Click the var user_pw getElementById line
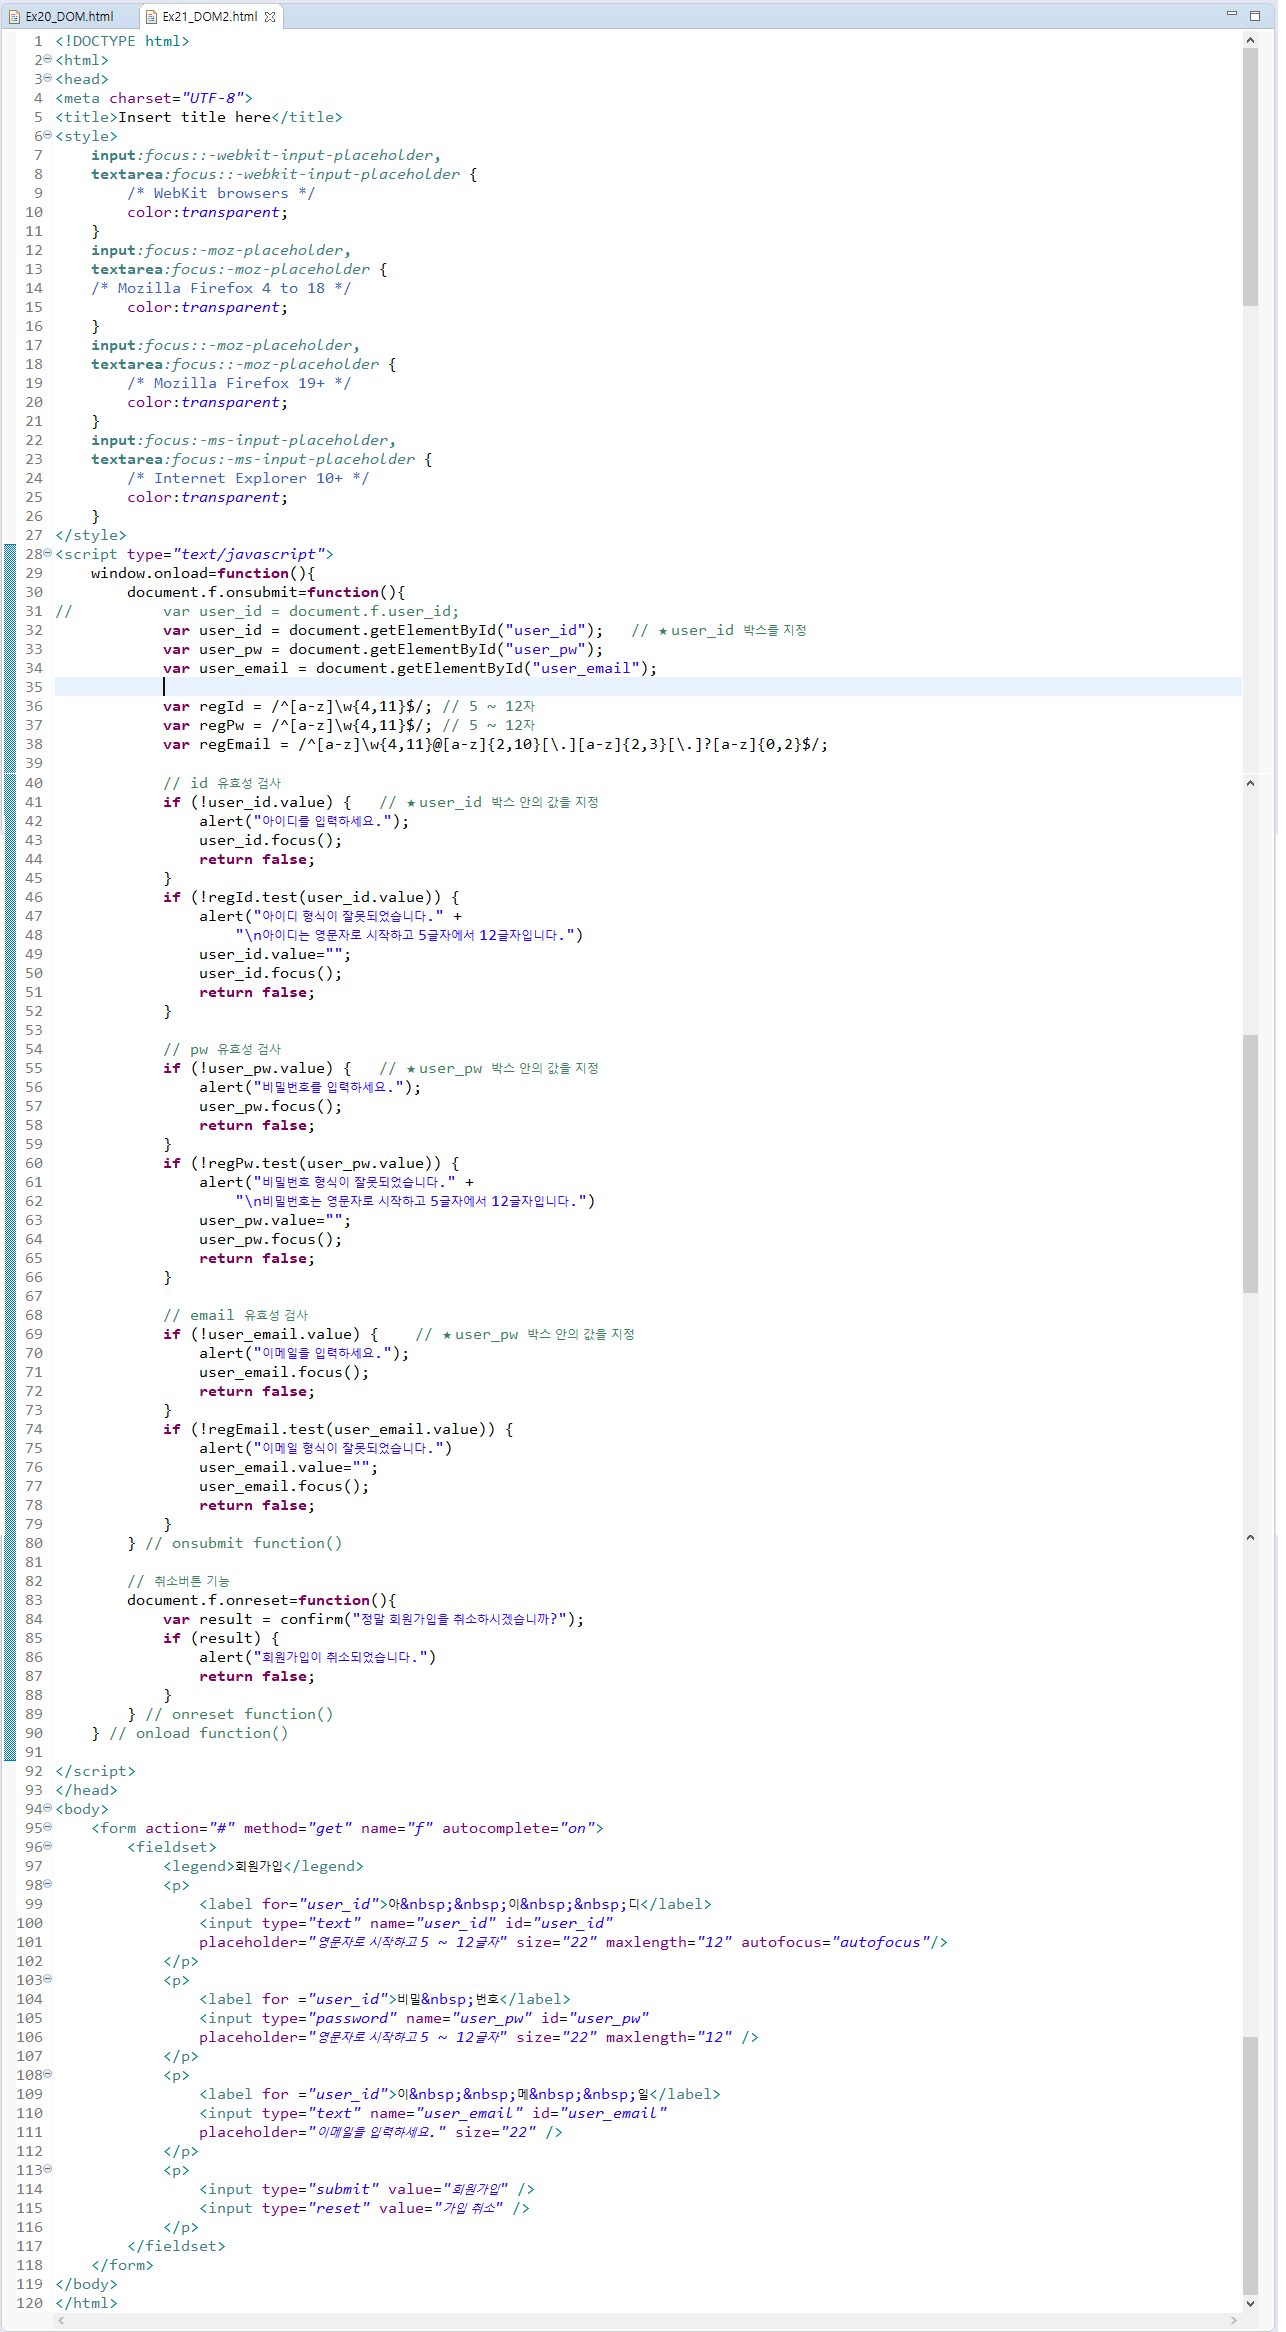The height and width of the screenshot is (2332, 1286). tap(383, 649)
